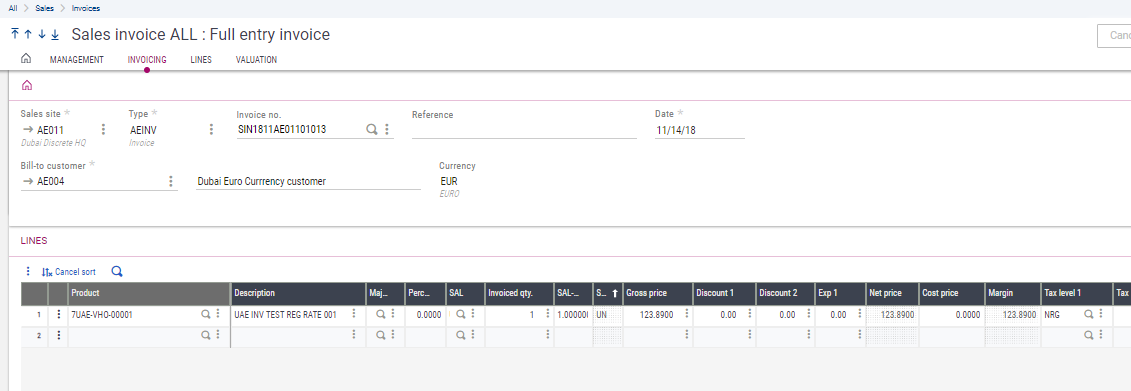Open Lines grid options three-dot menu
The width and height of the screenshot is (1131, 391).
tap(28, 271)
